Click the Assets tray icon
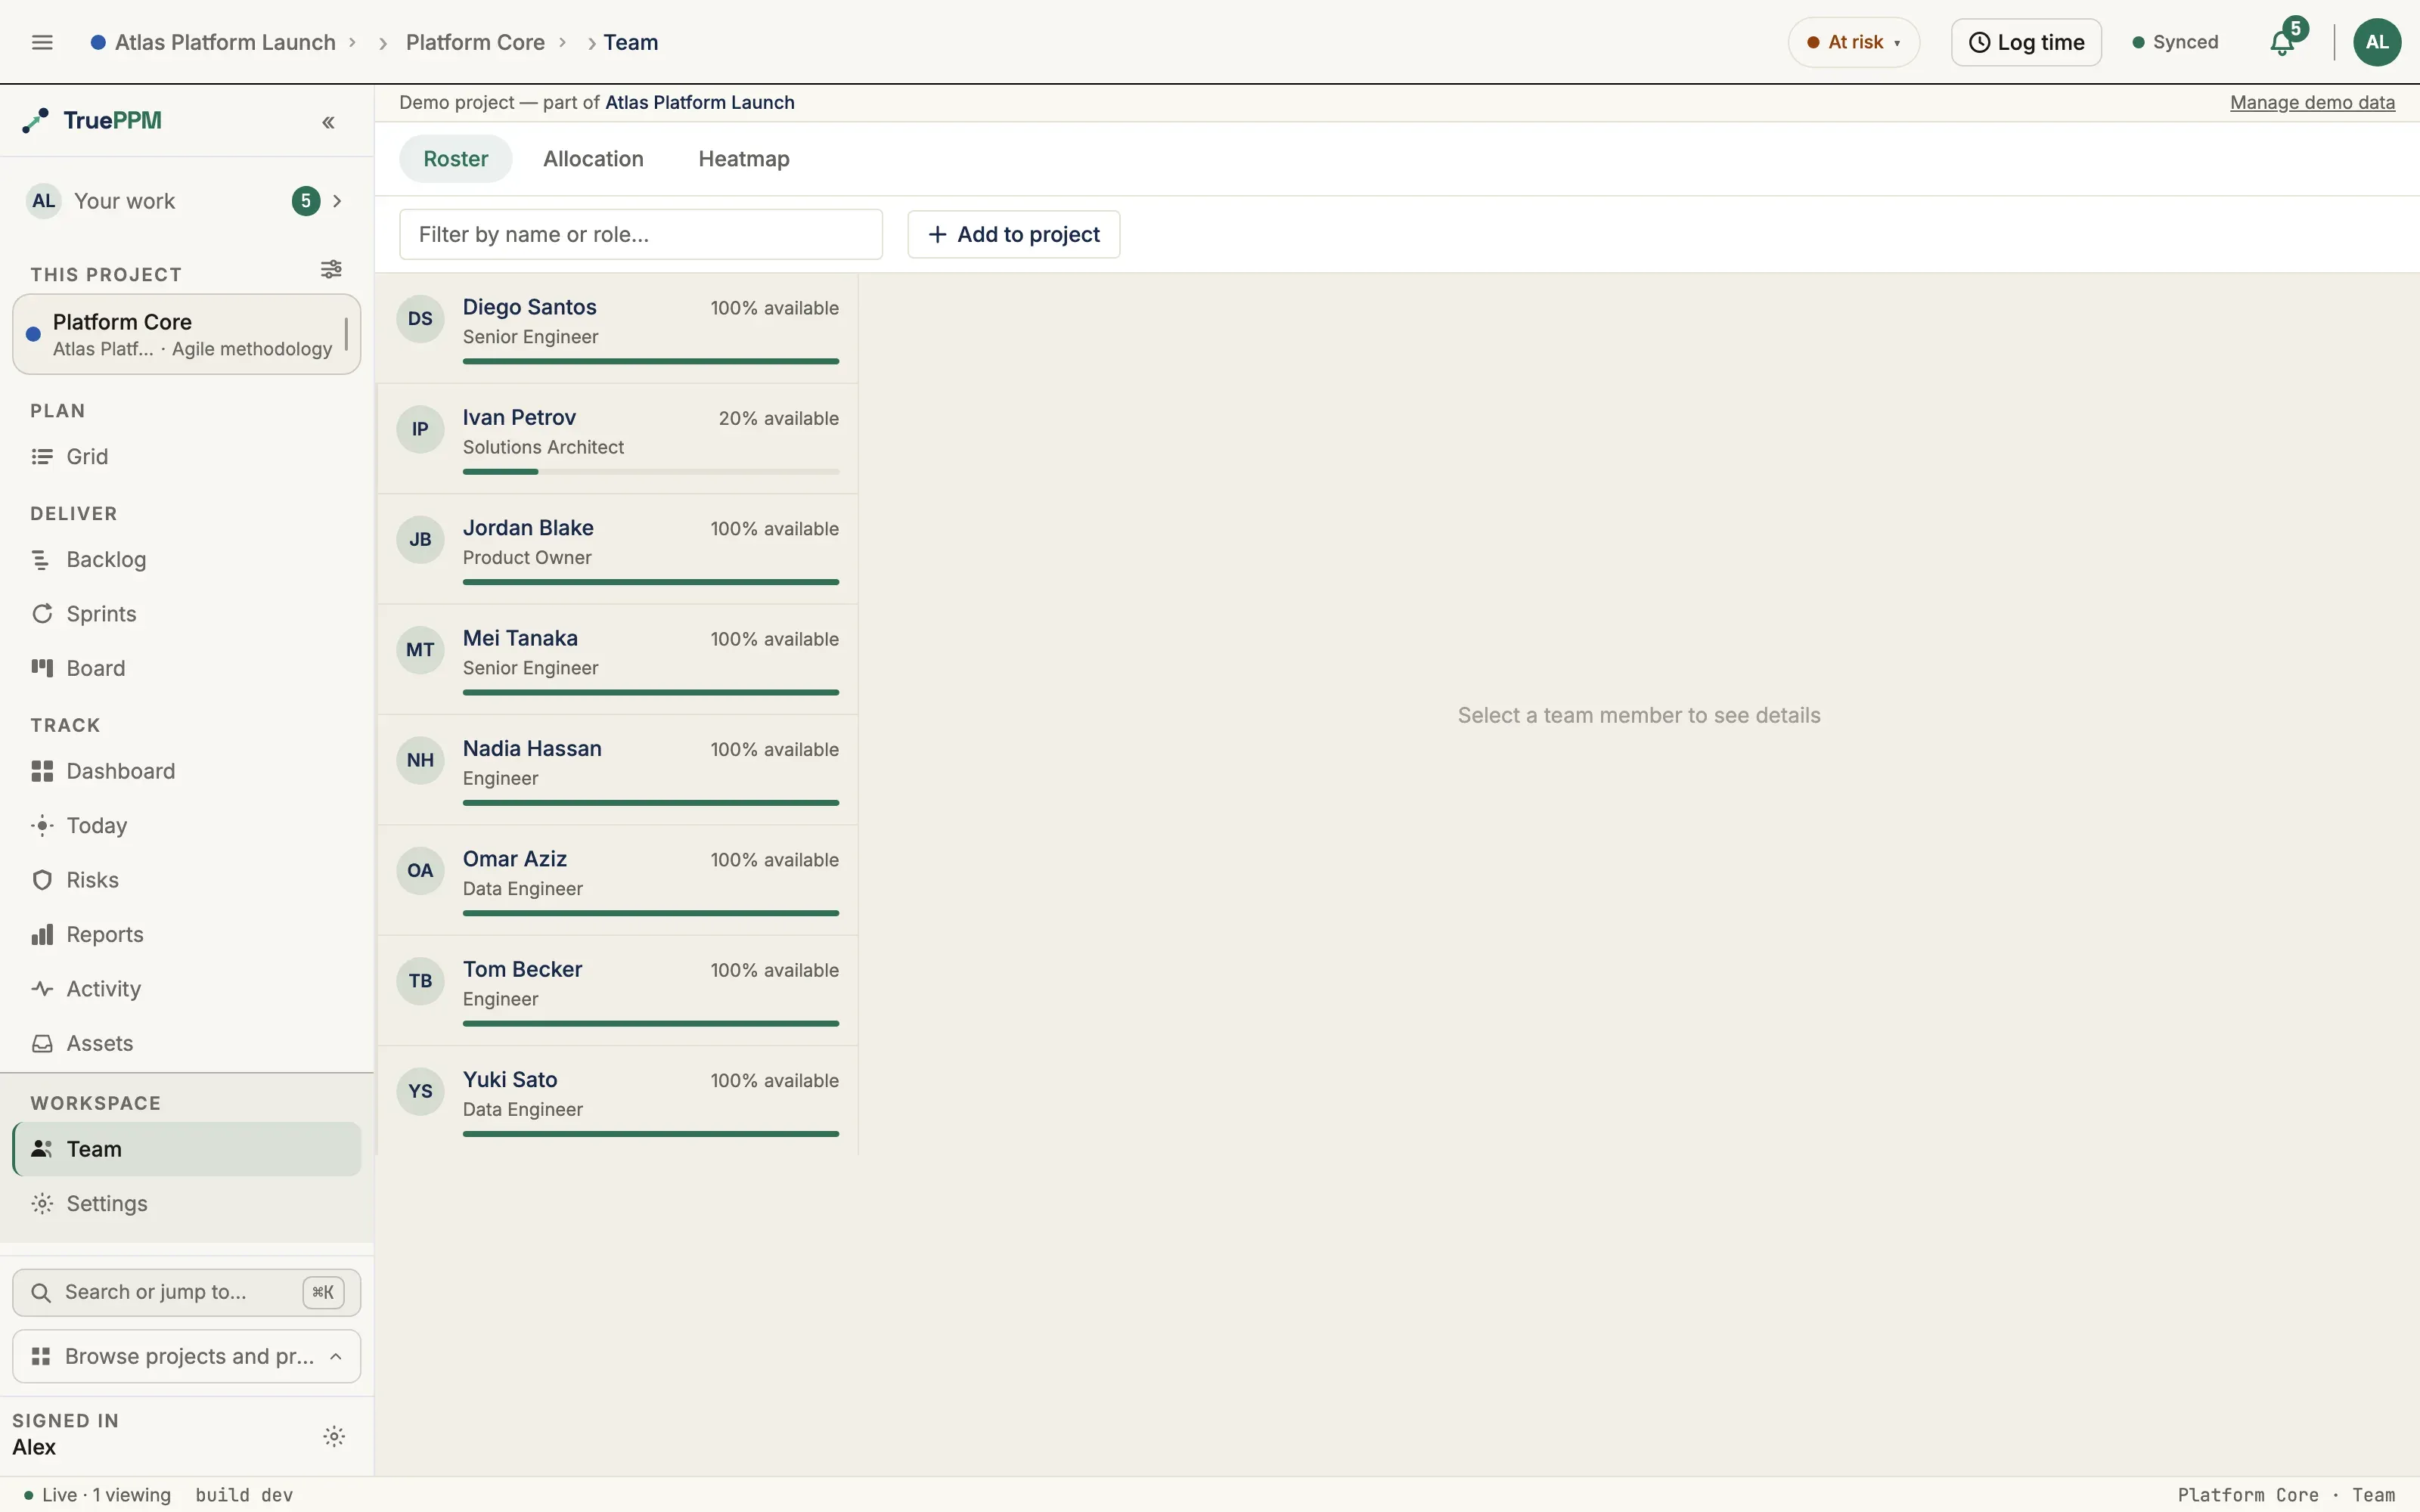The image size is (2420, 1512). pyautogui.click(x=42, y=1044)
